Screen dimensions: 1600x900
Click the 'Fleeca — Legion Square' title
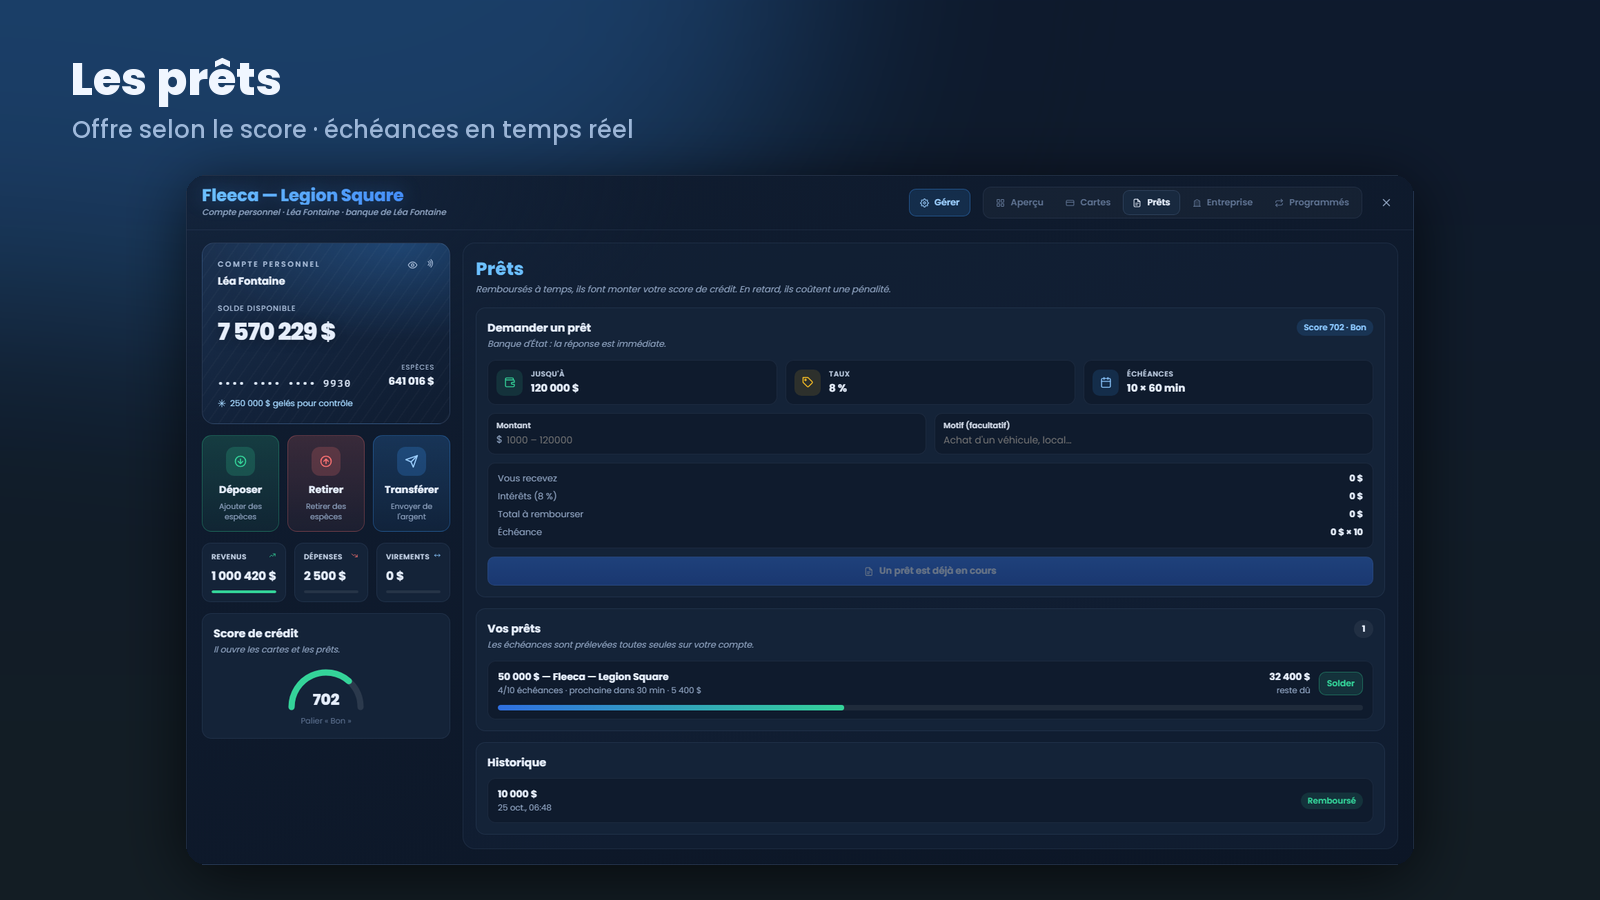click(x=302, y=196)
